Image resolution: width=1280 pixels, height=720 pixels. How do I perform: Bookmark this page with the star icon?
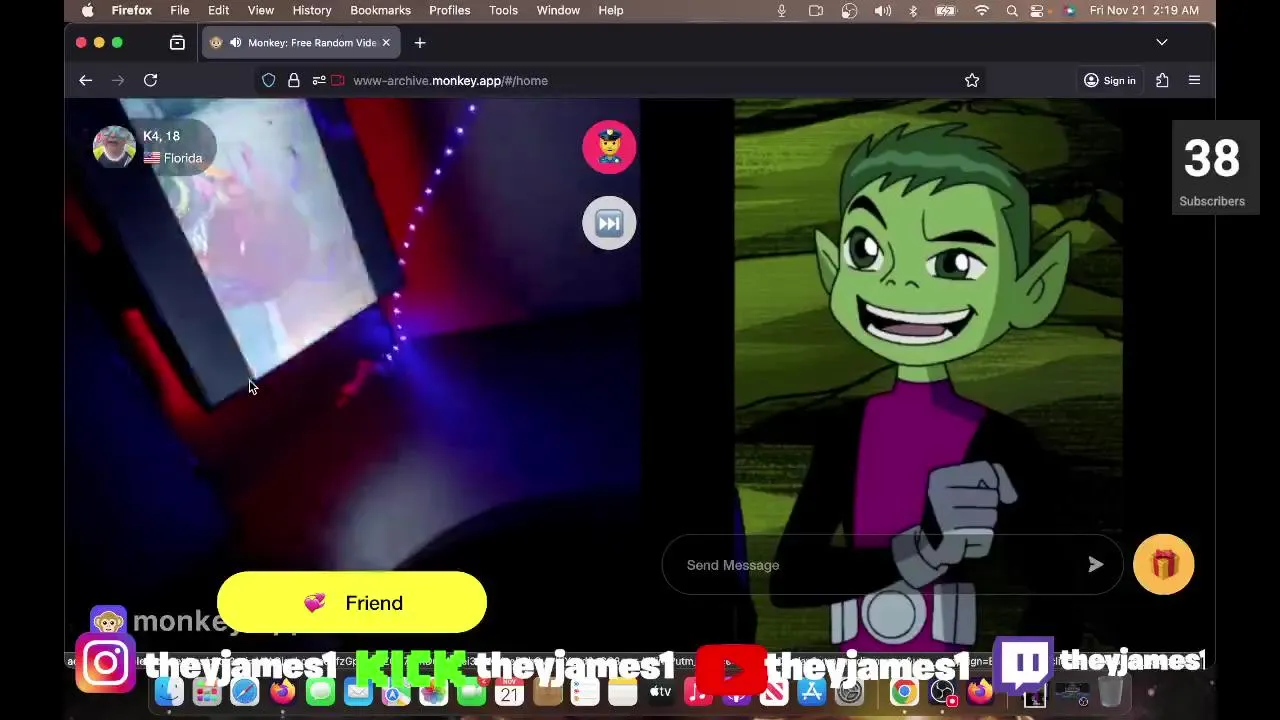(x=972, y=80)
